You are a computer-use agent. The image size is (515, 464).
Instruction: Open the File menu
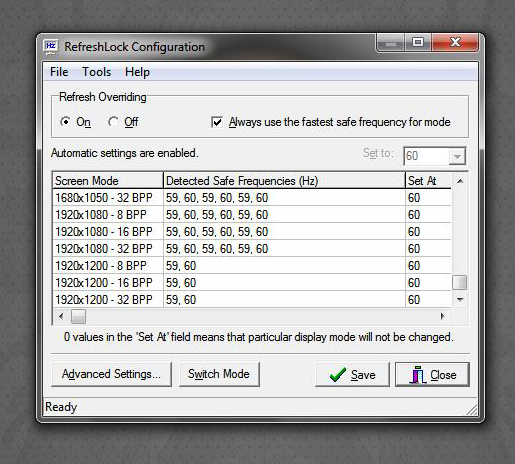pyautogui.click(x=59, y=72)
